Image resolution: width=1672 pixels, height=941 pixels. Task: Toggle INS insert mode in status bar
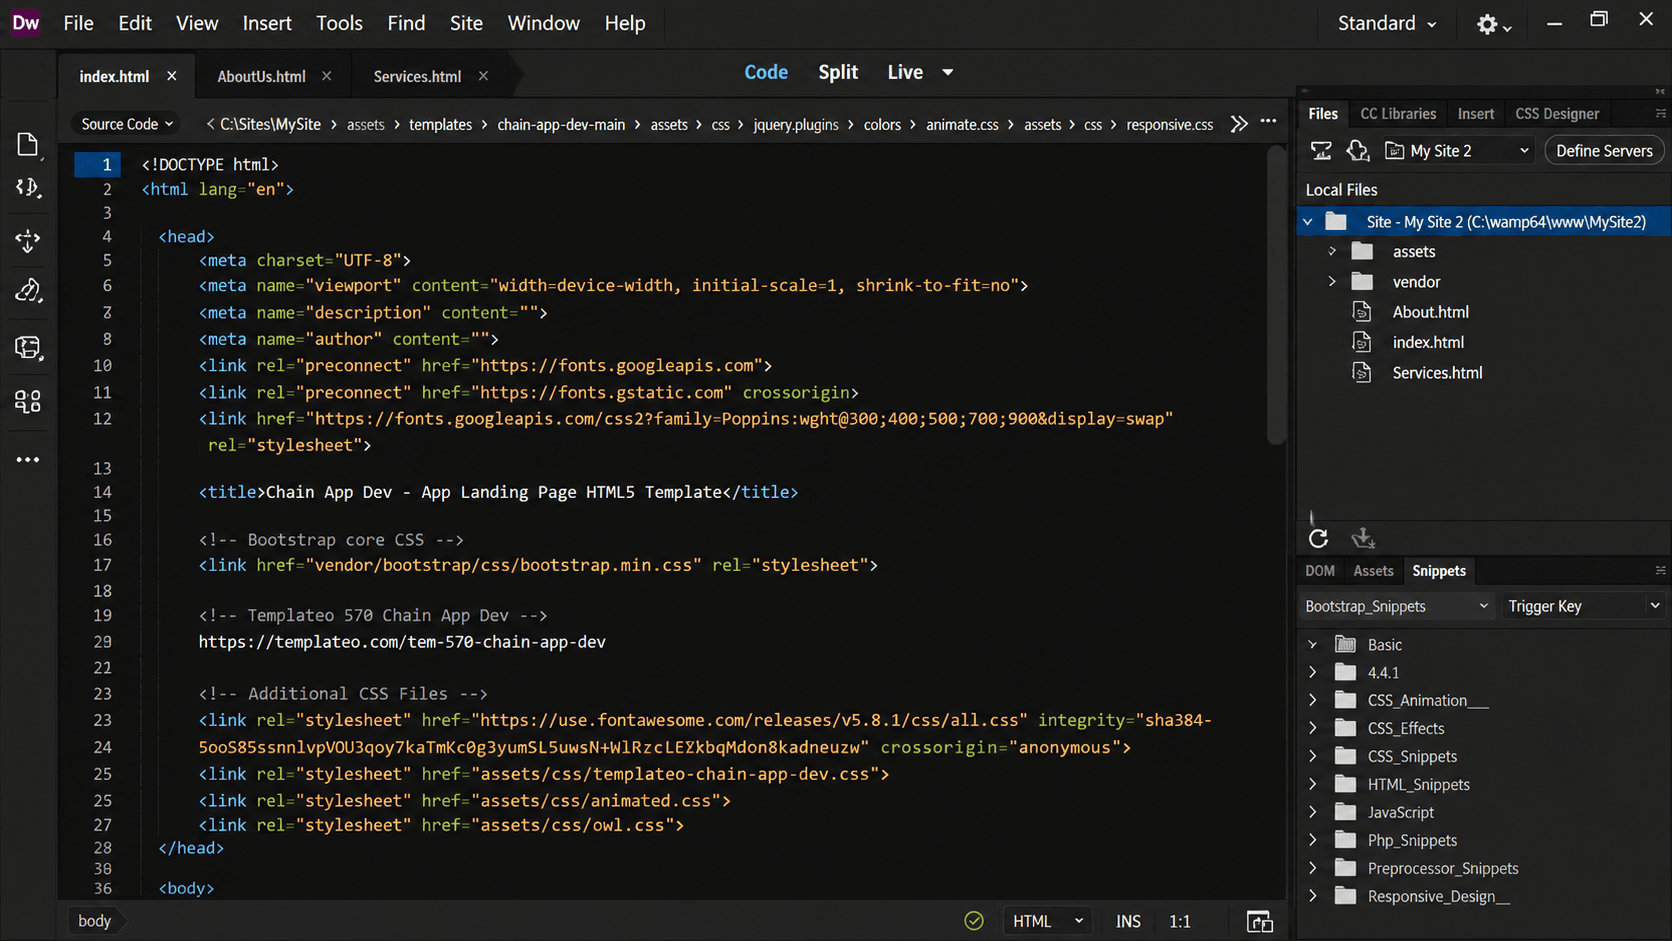[1128, 921]
